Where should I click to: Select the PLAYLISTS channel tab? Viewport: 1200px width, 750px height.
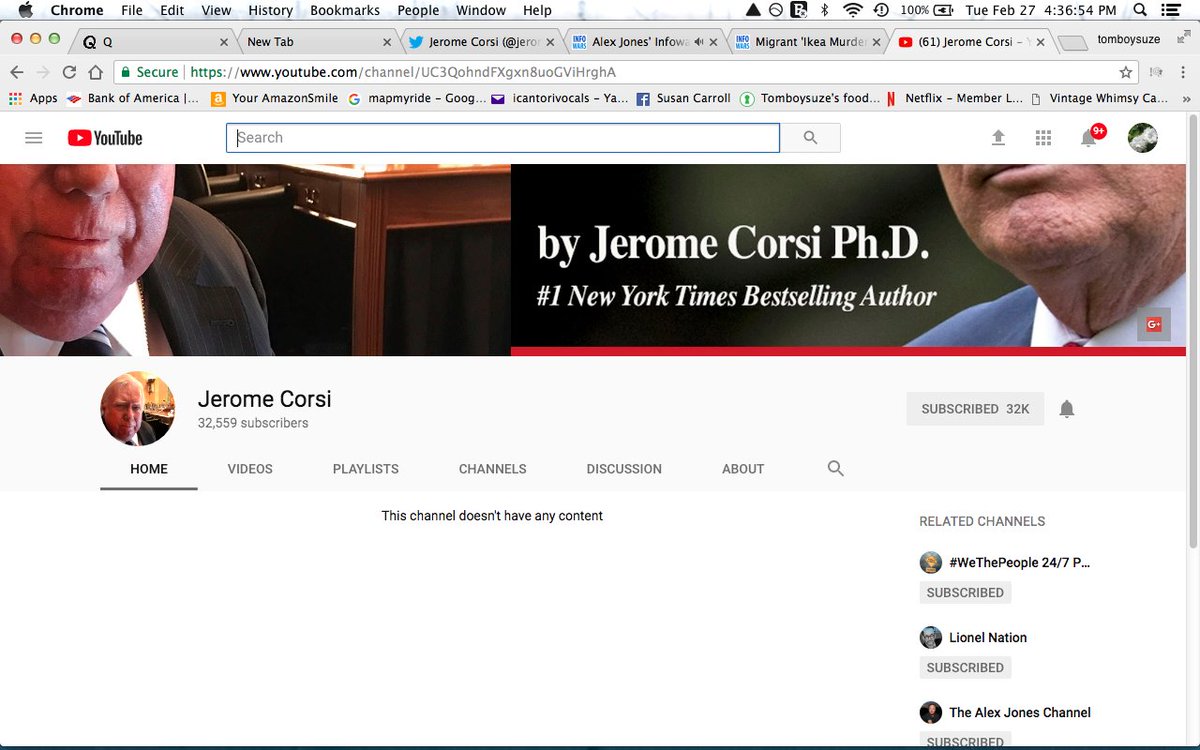[x=366, y=469]
